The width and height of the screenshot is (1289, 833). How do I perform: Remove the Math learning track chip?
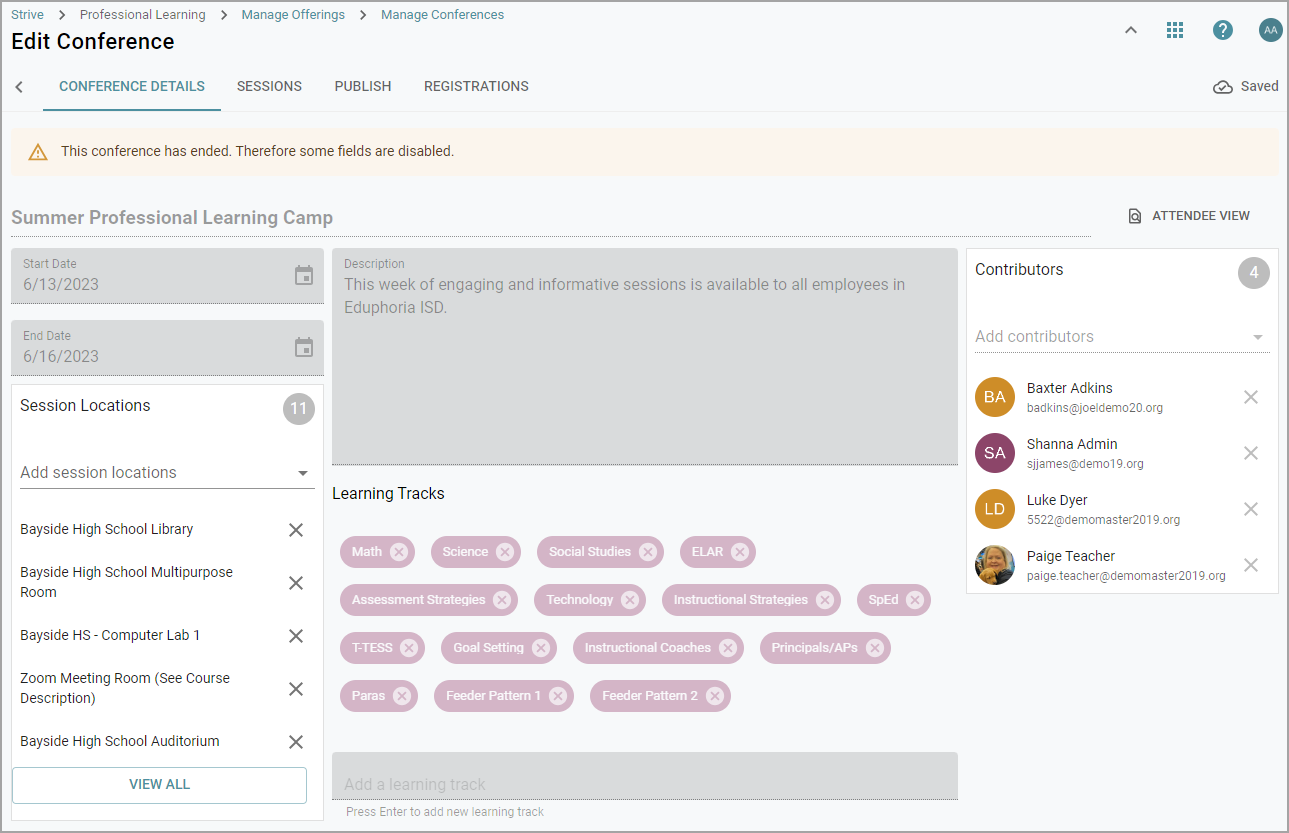[399, 552]
